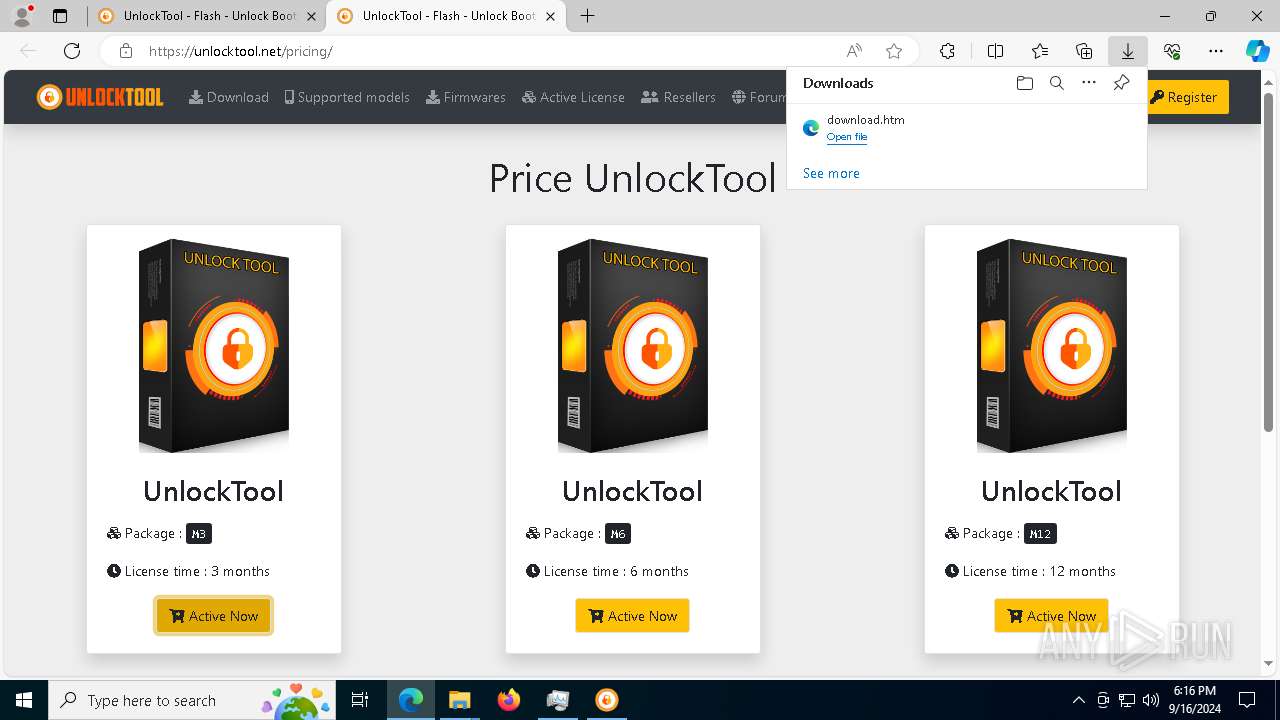Viewport: 1280px width, 720px height.
Task: Click Active Now for M3 package
Action: point(214,616)
